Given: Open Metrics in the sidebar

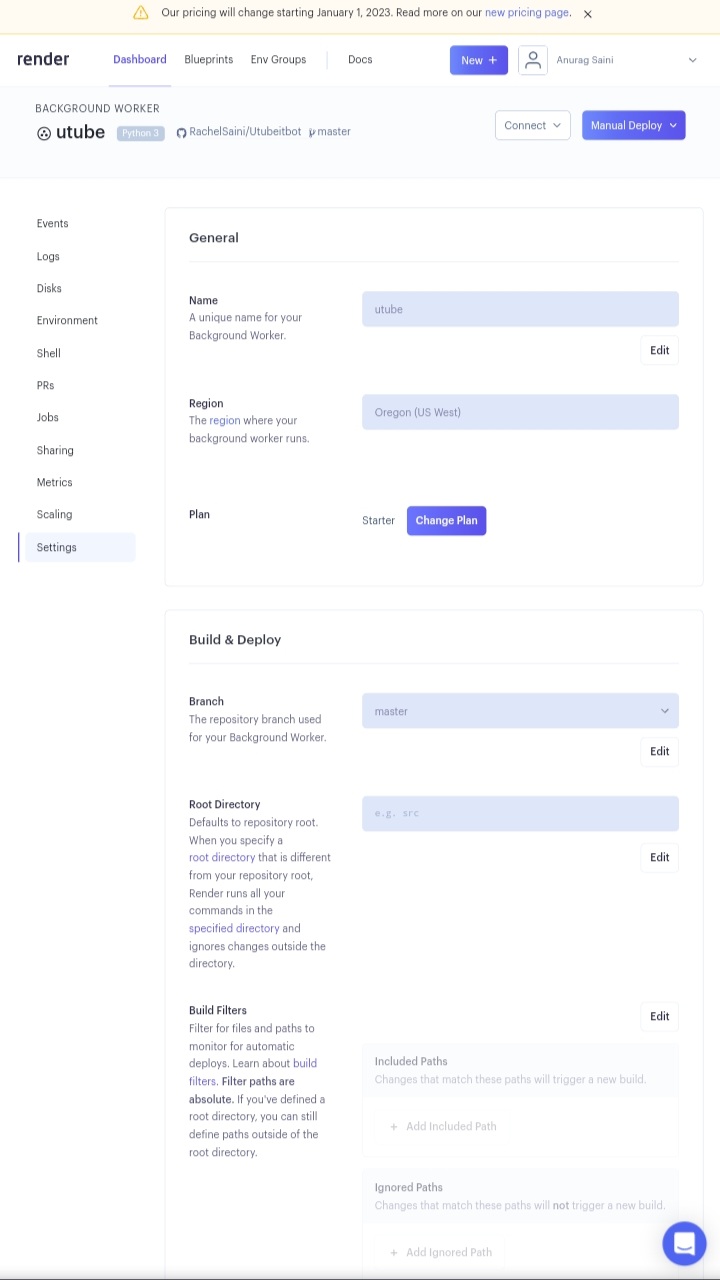Looking at the screenshot, I should pos(55,482).
